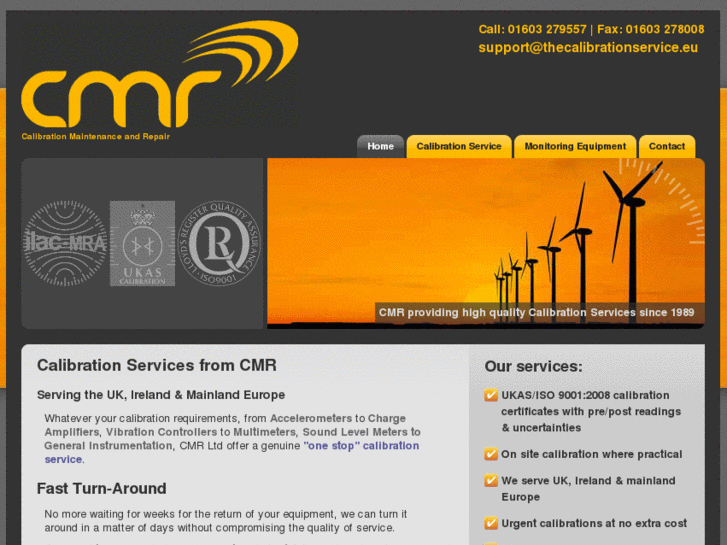
Task: Go to the Contact tab
Action: (x=667, y=147)
